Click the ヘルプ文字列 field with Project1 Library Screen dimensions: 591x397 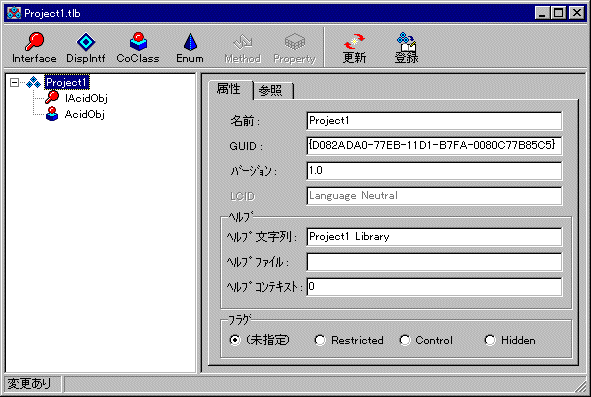point(434,237)
